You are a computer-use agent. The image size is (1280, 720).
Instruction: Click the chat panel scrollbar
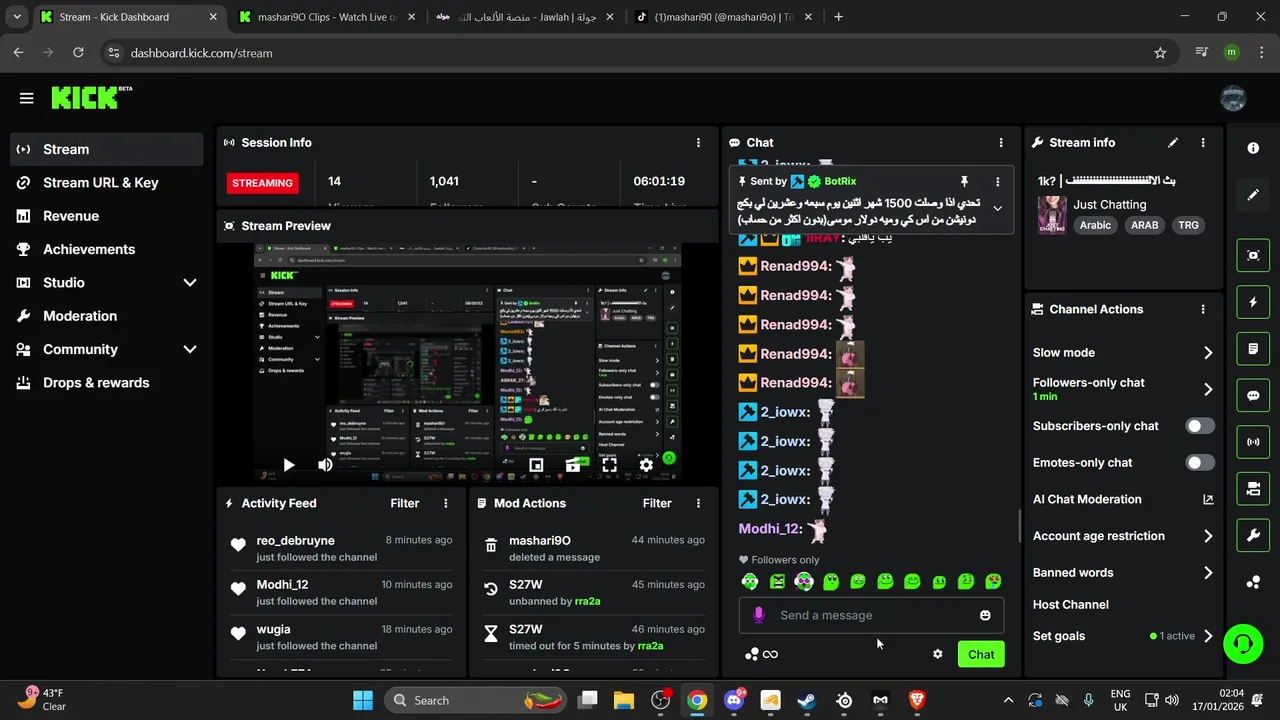click(x=1019, y=527)
